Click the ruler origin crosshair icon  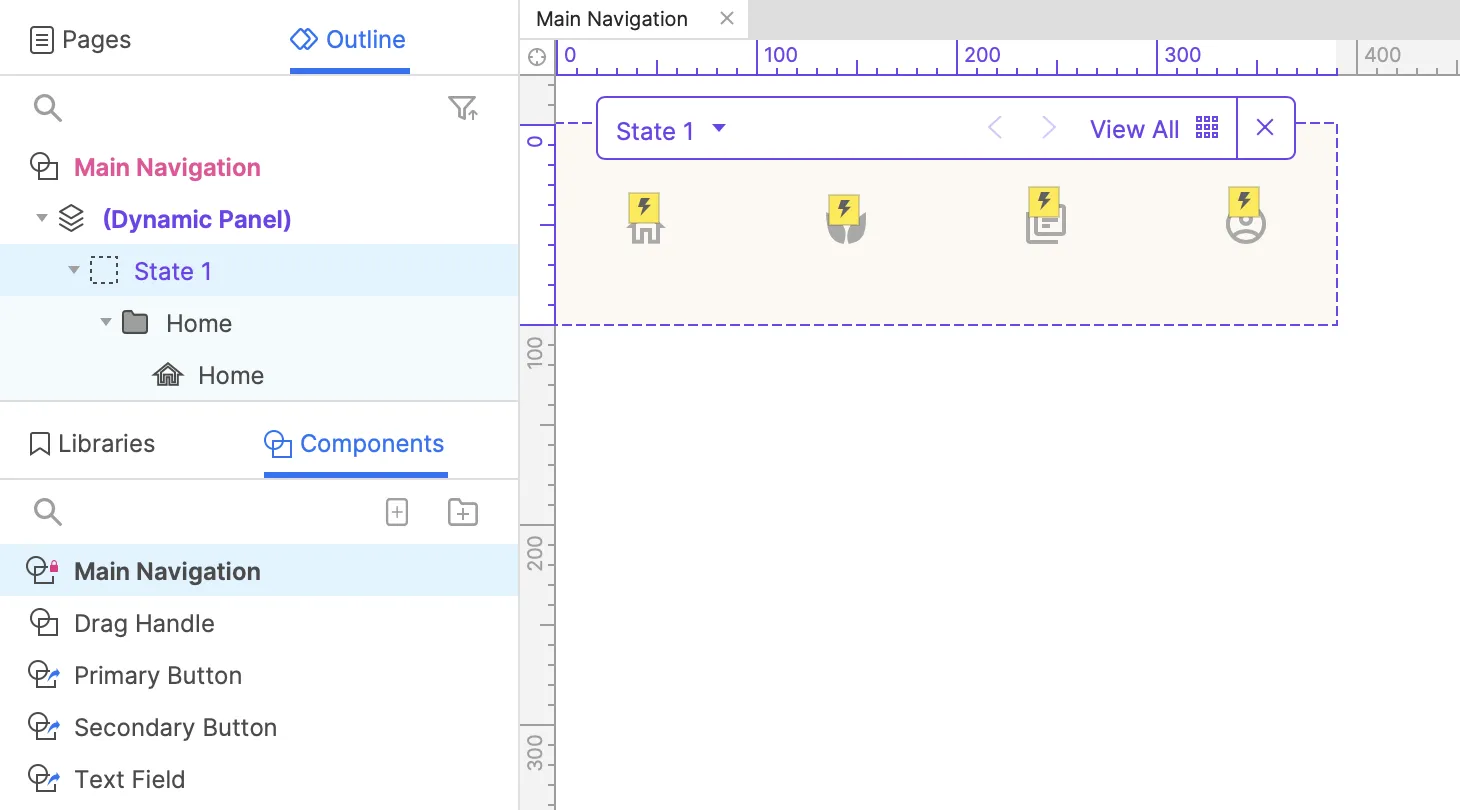537,57
